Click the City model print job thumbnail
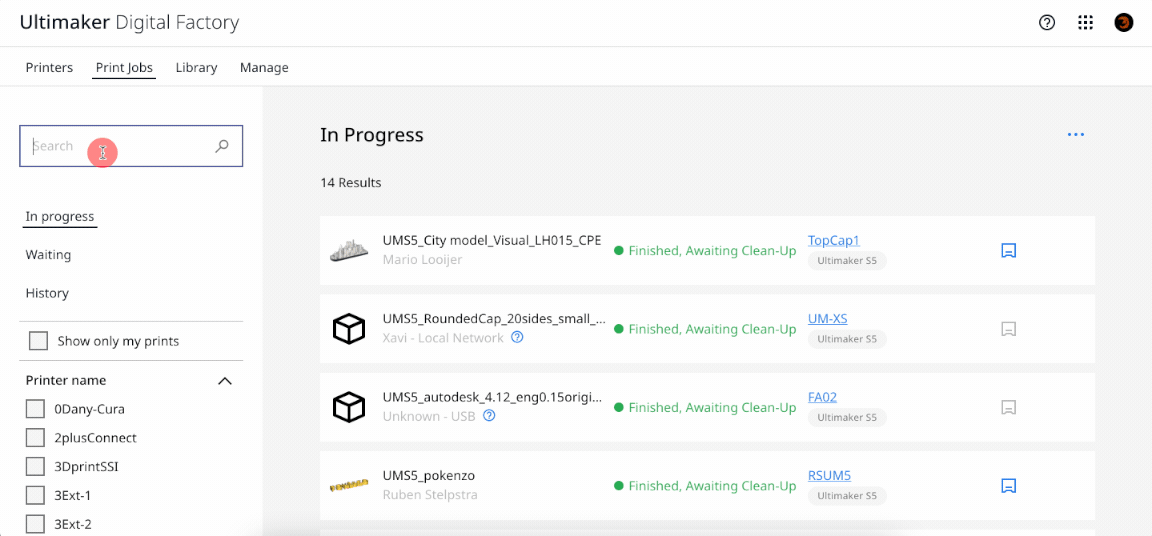Image resolution: width=1152 pixels, height=536 pixels. [x=349, y=251]
